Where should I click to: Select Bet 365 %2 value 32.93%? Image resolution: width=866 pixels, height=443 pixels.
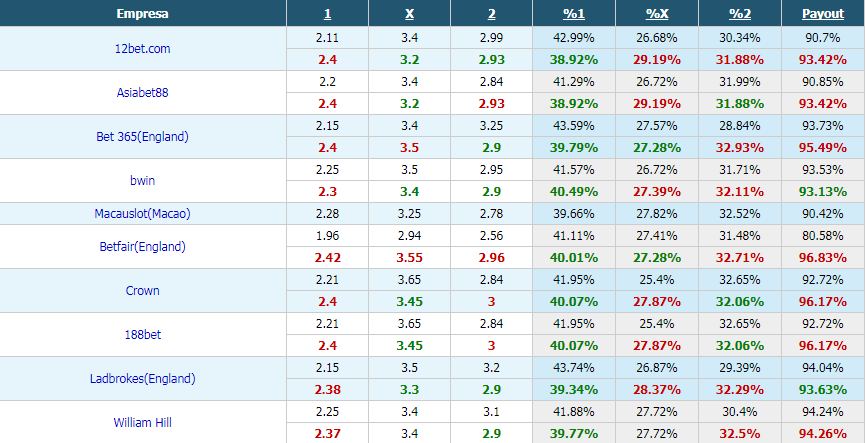pos(740,147)
